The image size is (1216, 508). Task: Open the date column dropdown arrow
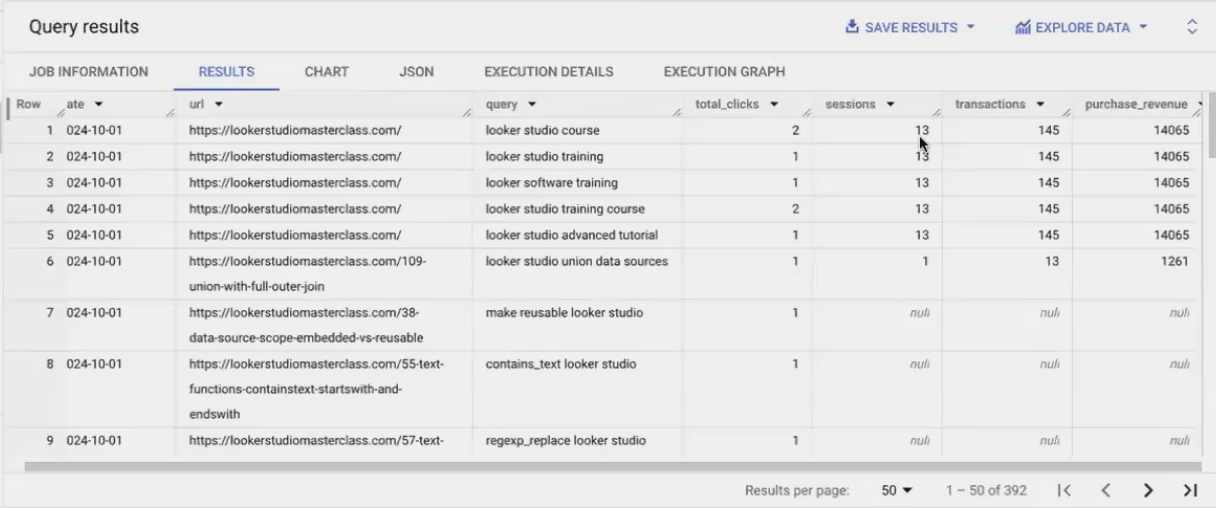(99, 104)
